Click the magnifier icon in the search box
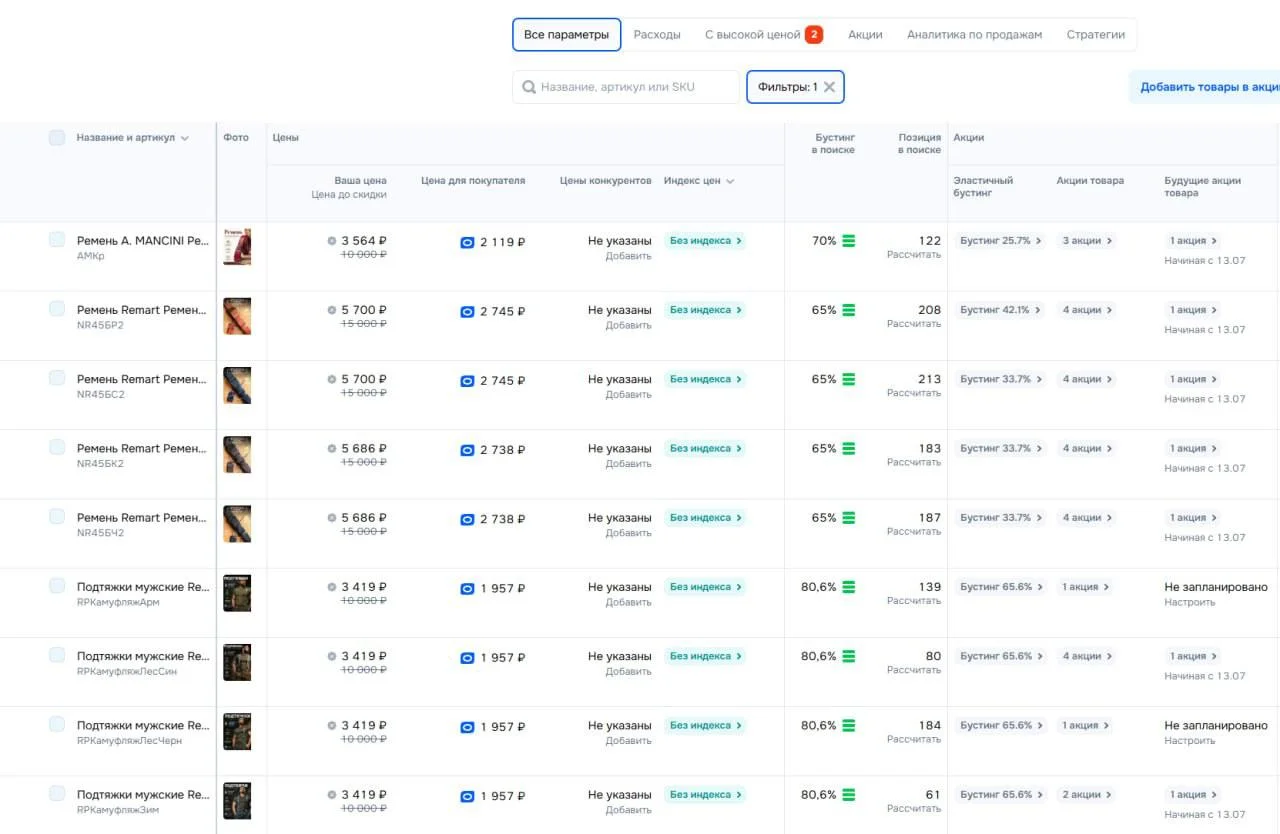Viewport: 1280px width, 834px height. click(528, 87)
